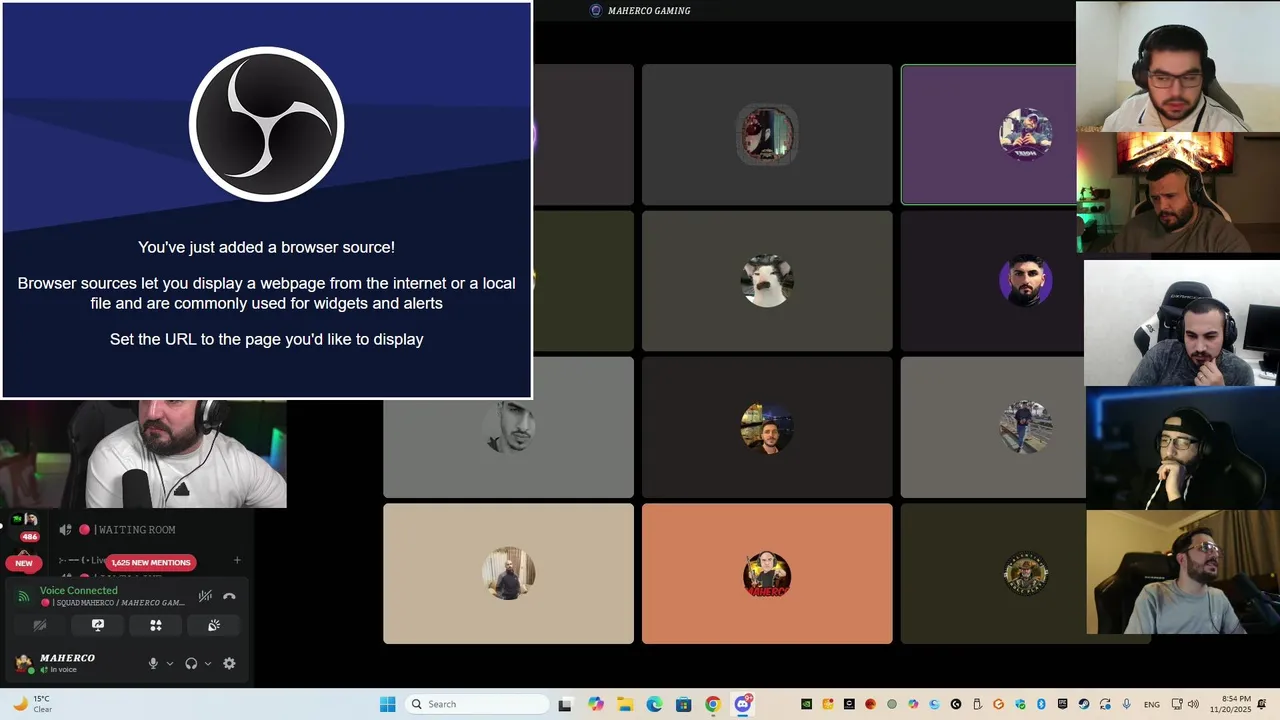Select the orange MAHERCO participant tile
The height and width of the screenshot is (720, 1280).
(x=767, y=574)
